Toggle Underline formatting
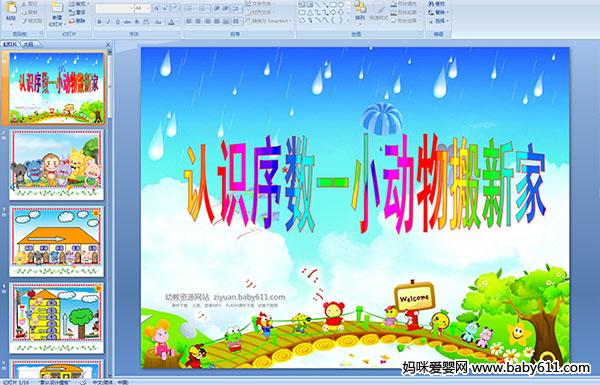Screen dimensions: 600x385 point(117,22)
